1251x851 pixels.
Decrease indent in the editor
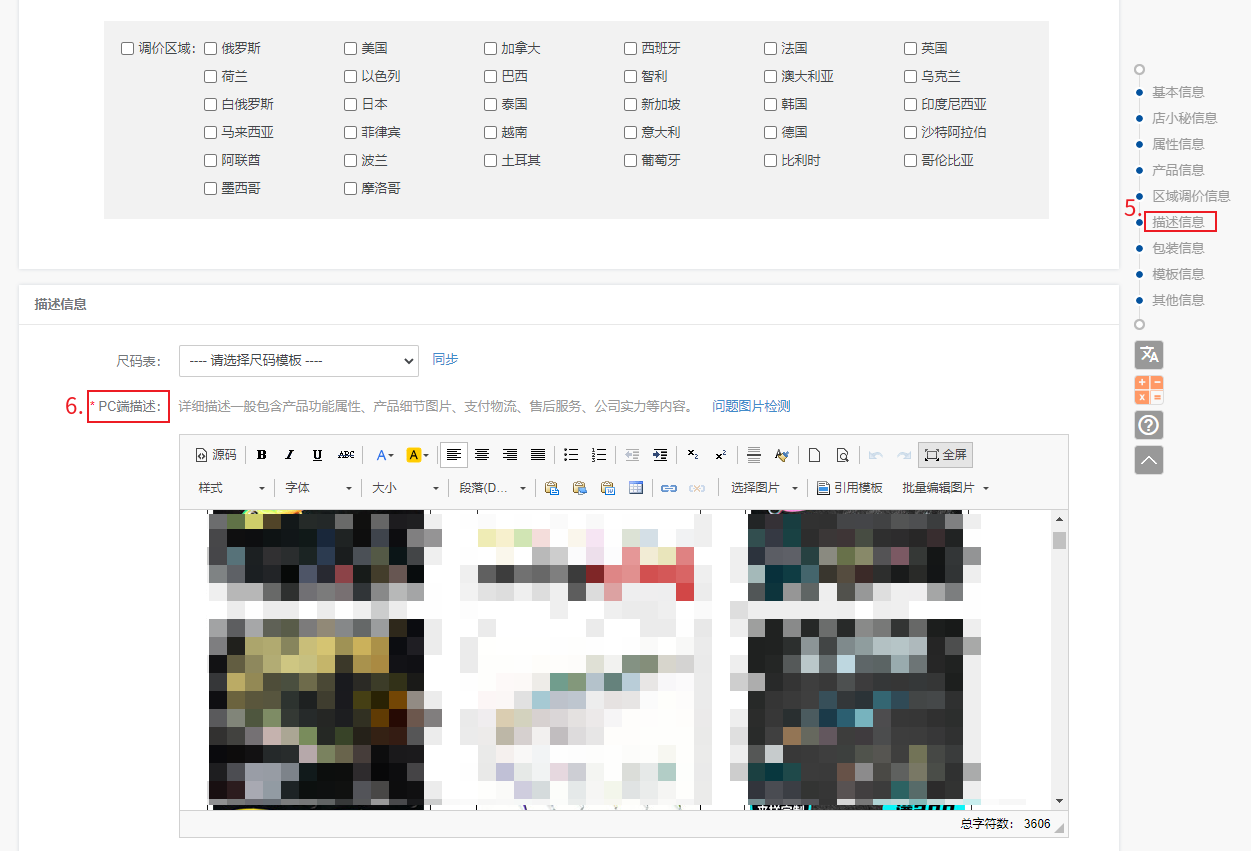pos(632,455)
